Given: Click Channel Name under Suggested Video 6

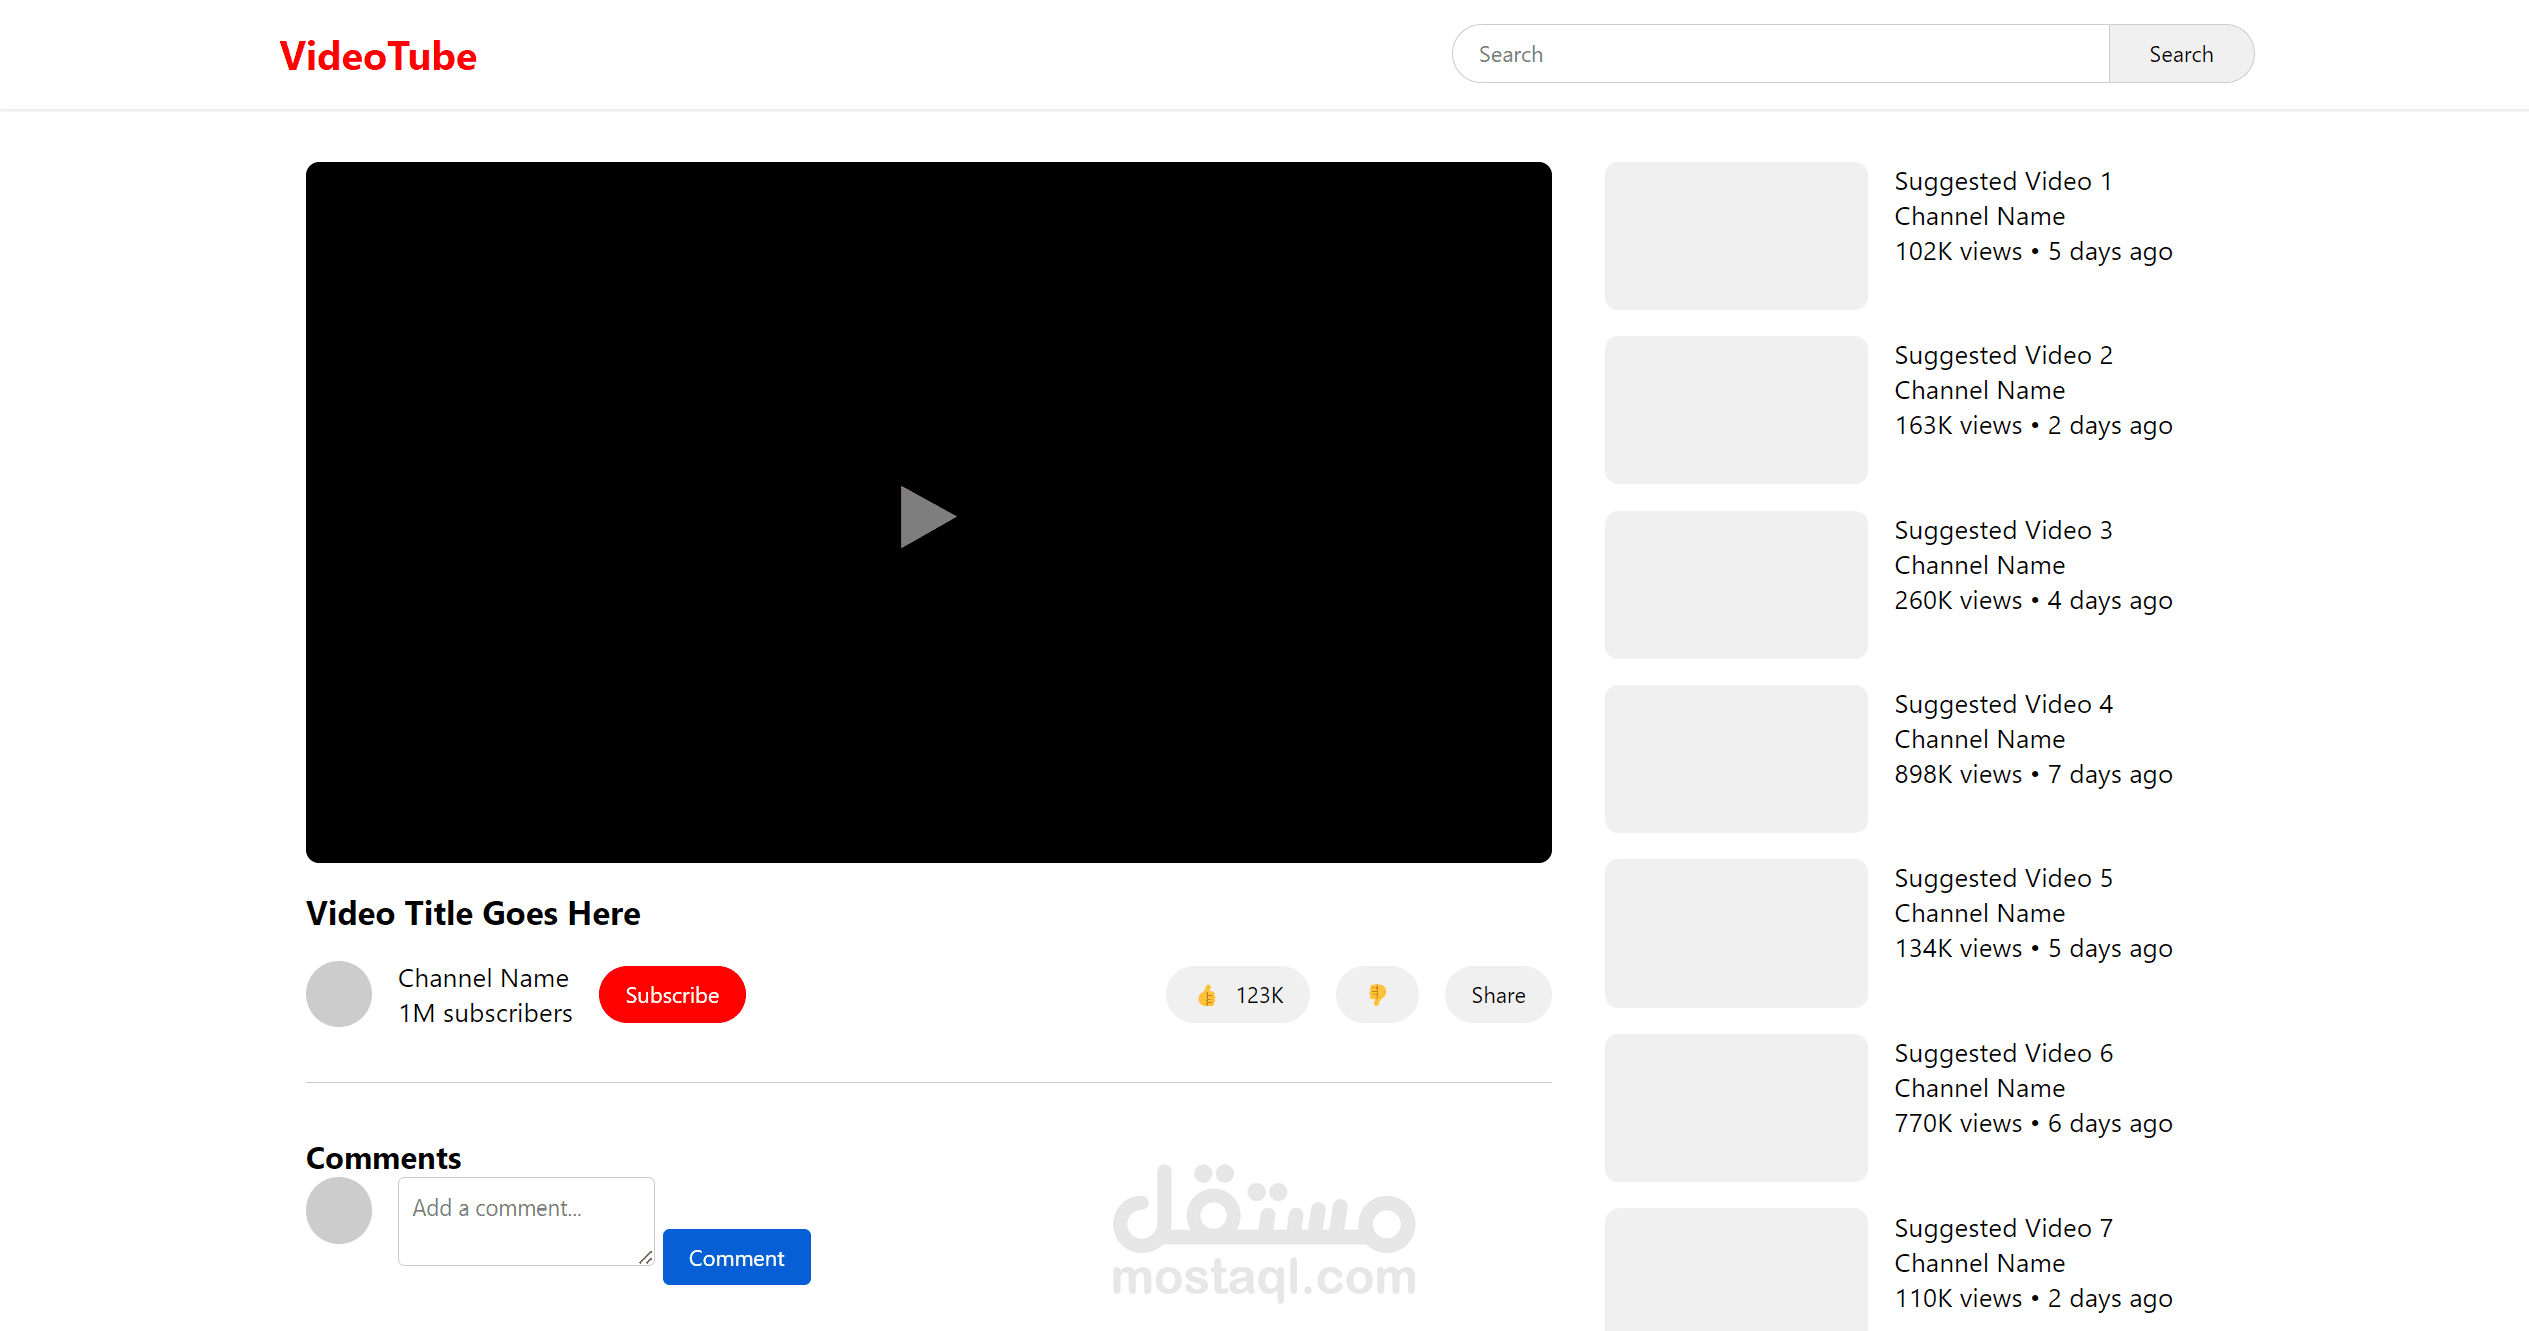Looking at the screenshot, I should coord(1979,1088).
